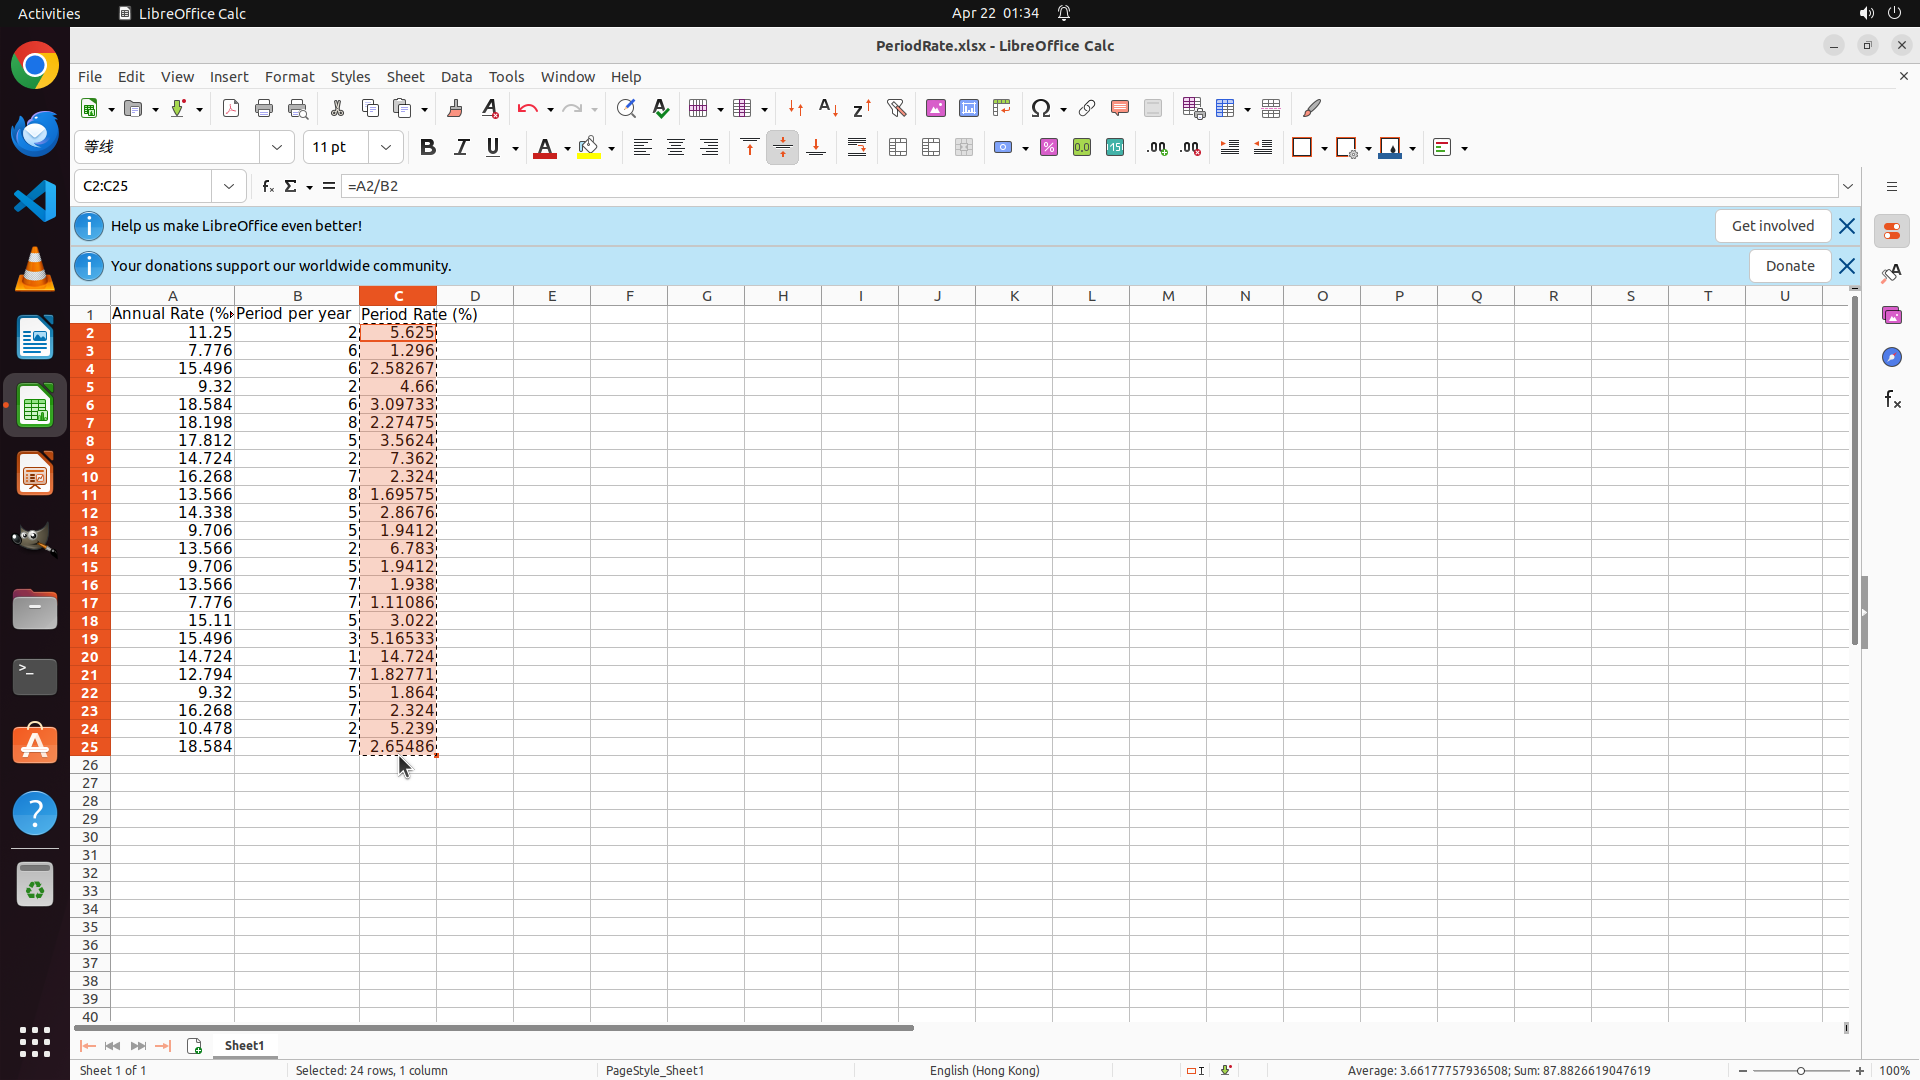Open the Data menu
This screenshot has height=1080, width=1920.
tap(456, 77)
